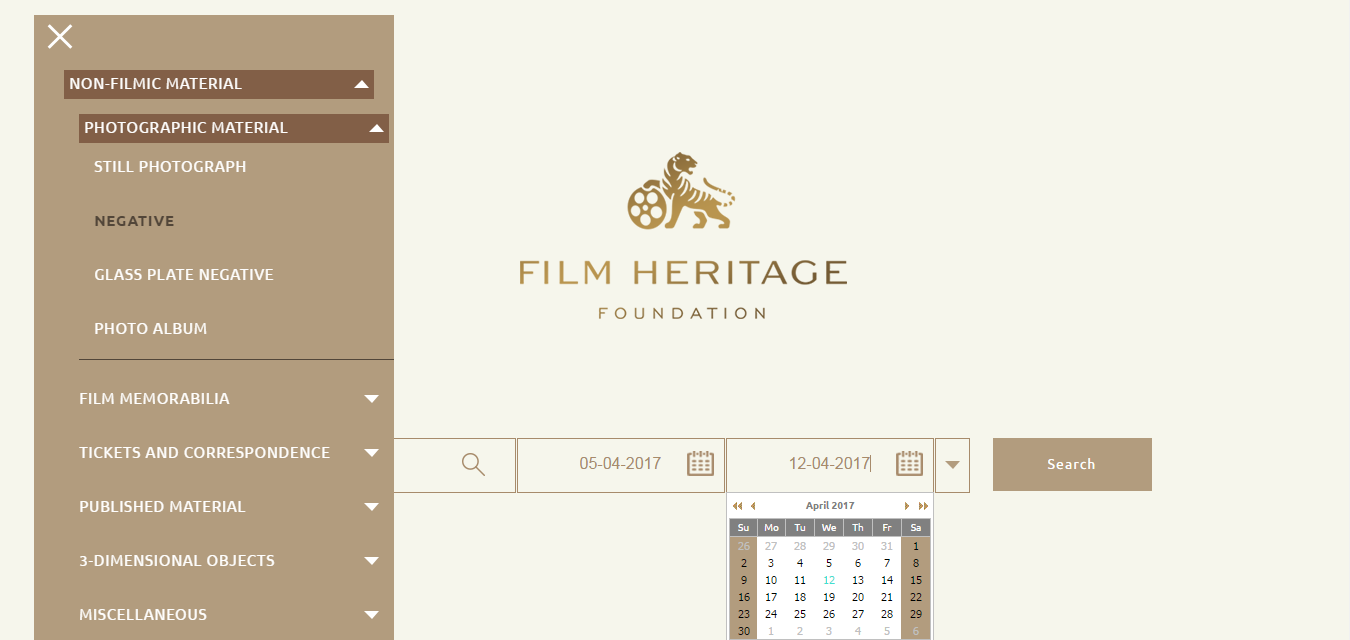Image resolution: width=1350 pixels, height=640 pixels.
Task: Choose April 24 in the date picker
Action: pos(771,614)
